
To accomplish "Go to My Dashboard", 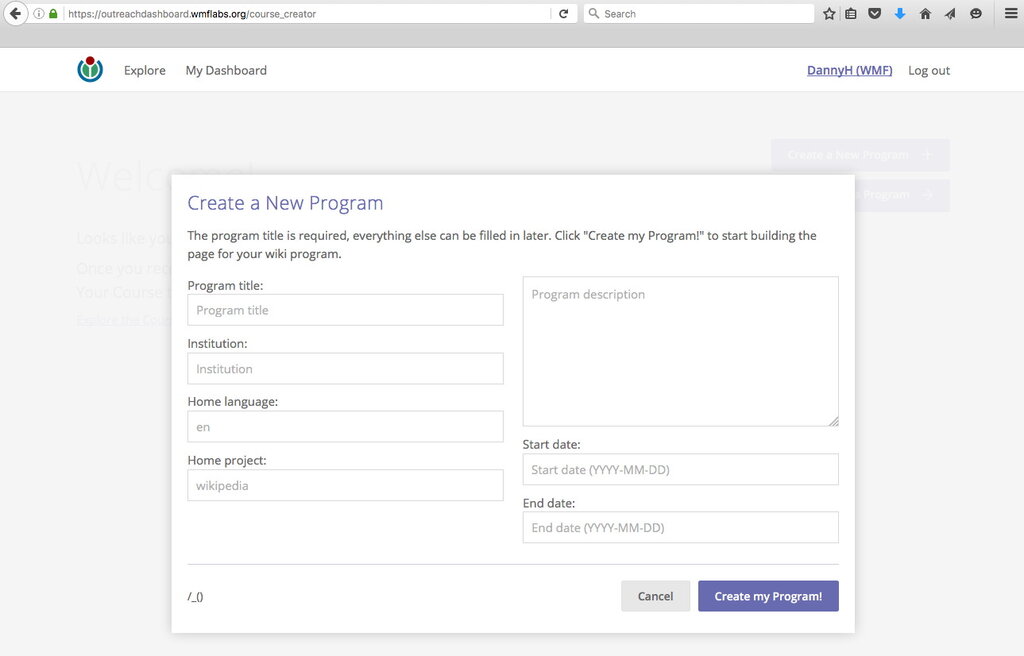I will pos(226,71).
